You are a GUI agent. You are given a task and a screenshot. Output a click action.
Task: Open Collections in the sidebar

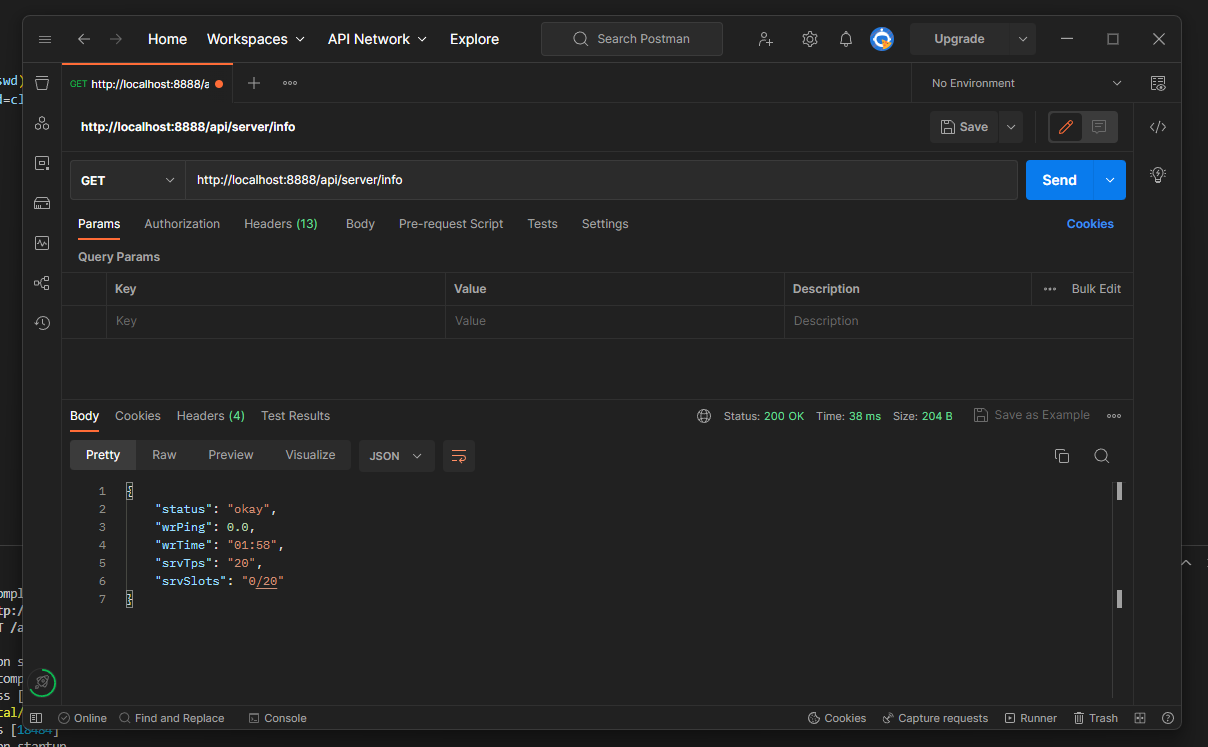coord(42,83)
